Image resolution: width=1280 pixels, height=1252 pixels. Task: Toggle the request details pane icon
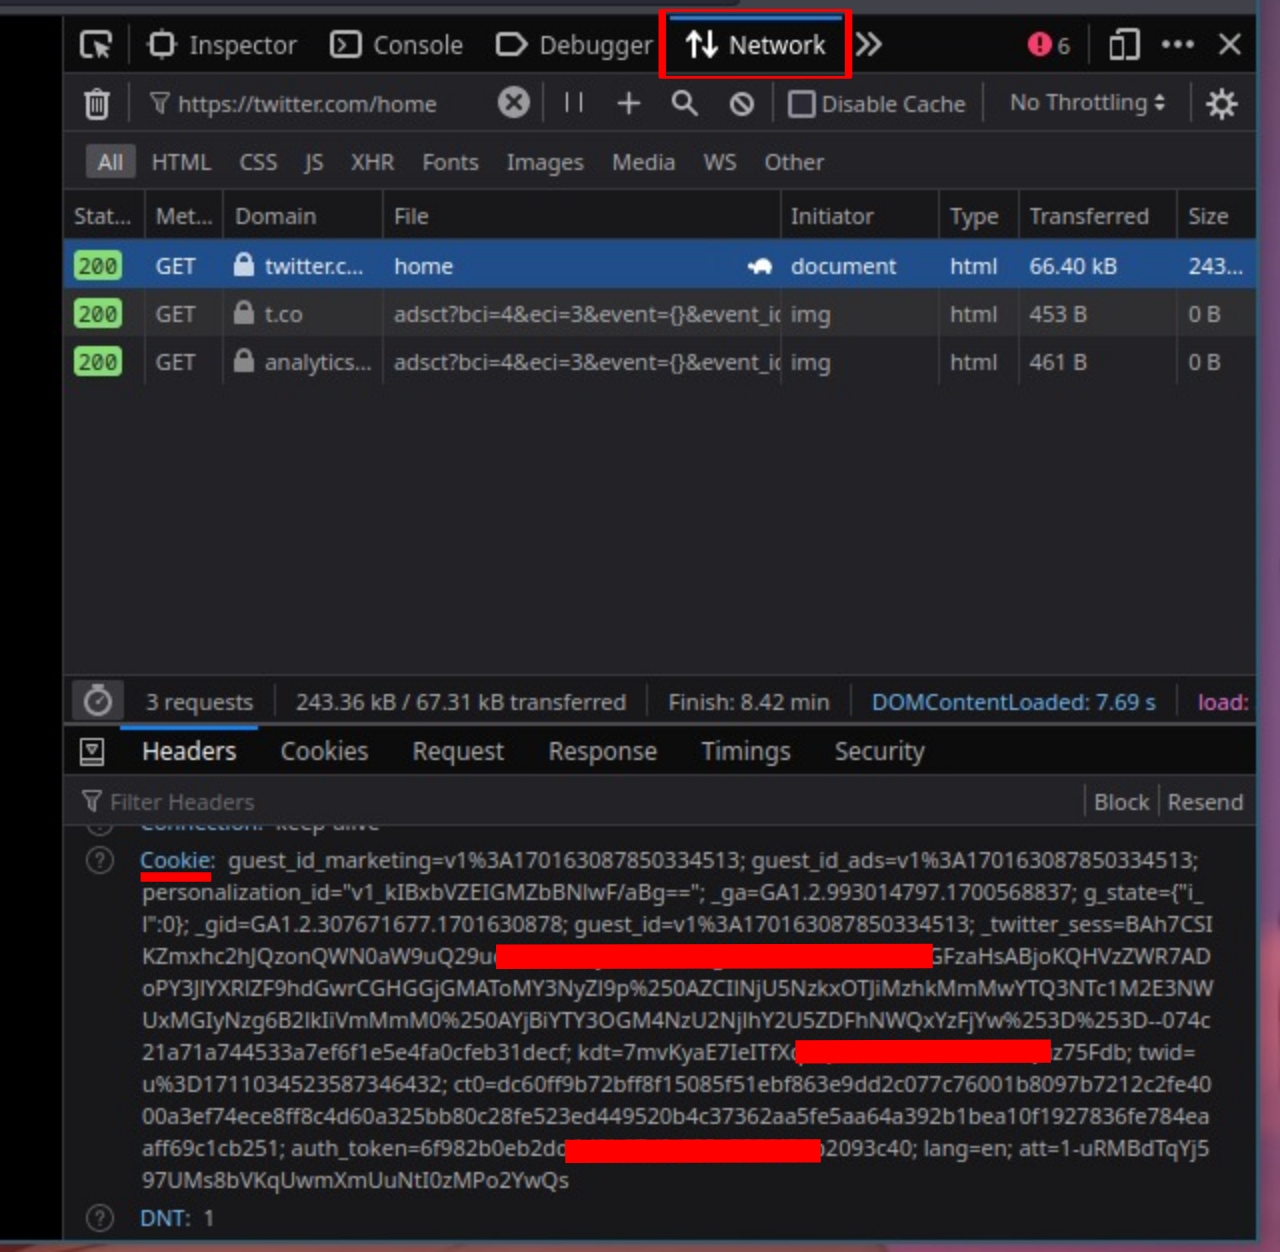coord(92,752)
